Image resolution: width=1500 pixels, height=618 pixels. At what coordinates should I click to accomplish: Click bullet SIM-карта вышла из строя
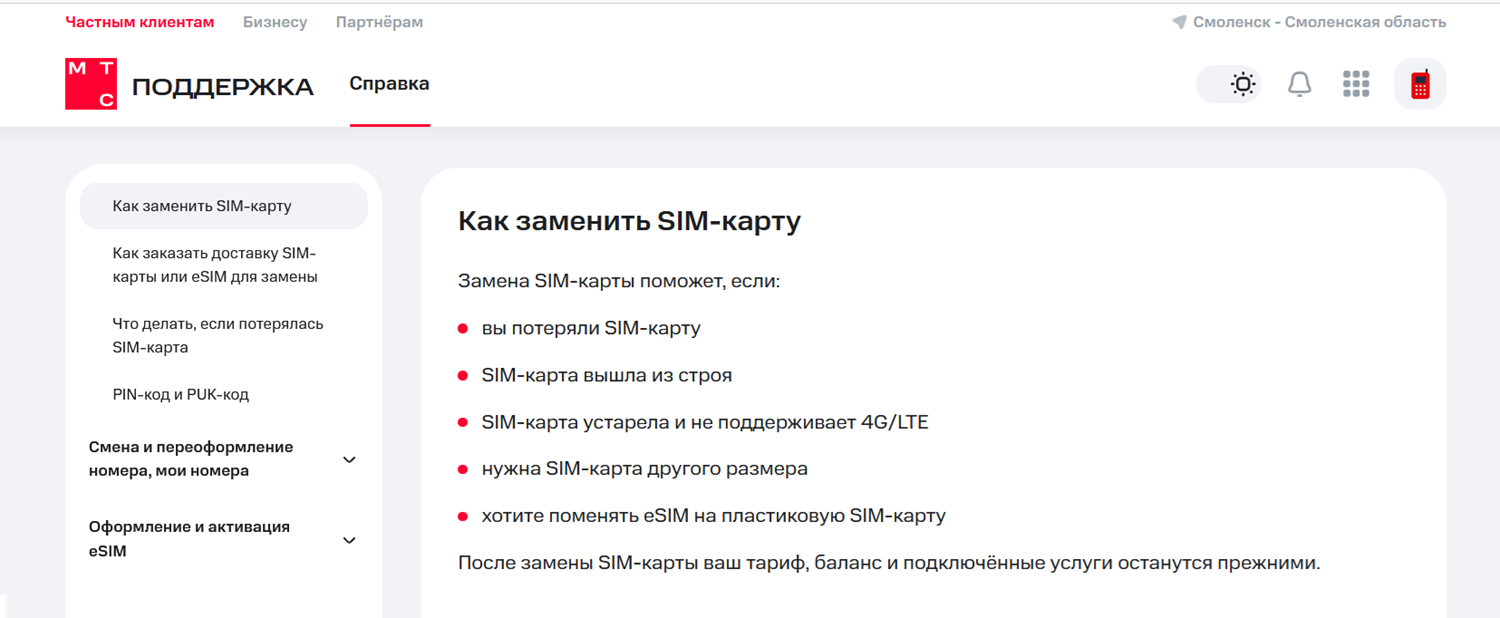click(607, 375)
